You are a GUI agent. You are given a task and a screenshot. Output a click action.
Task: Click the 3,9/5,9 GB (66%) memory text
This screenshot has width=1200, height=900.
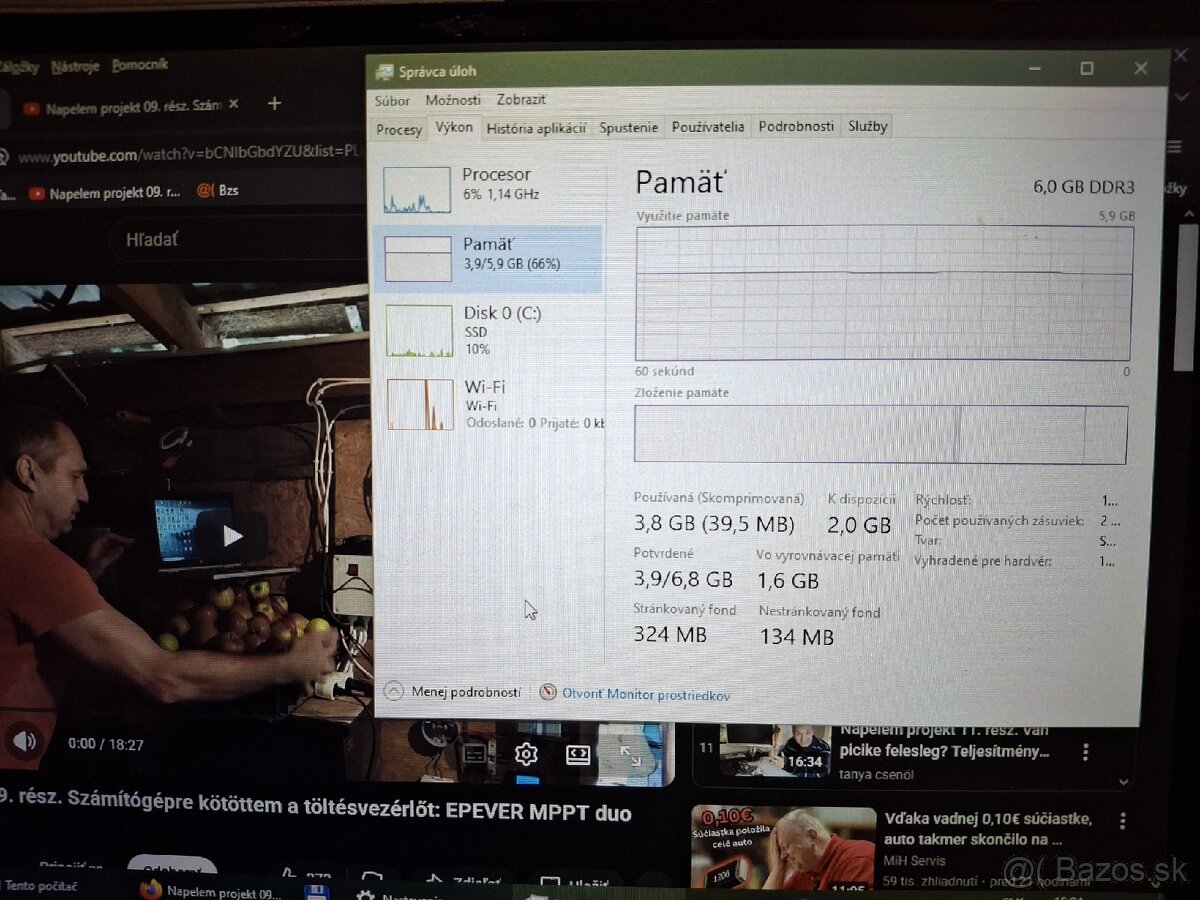point(512,265)
